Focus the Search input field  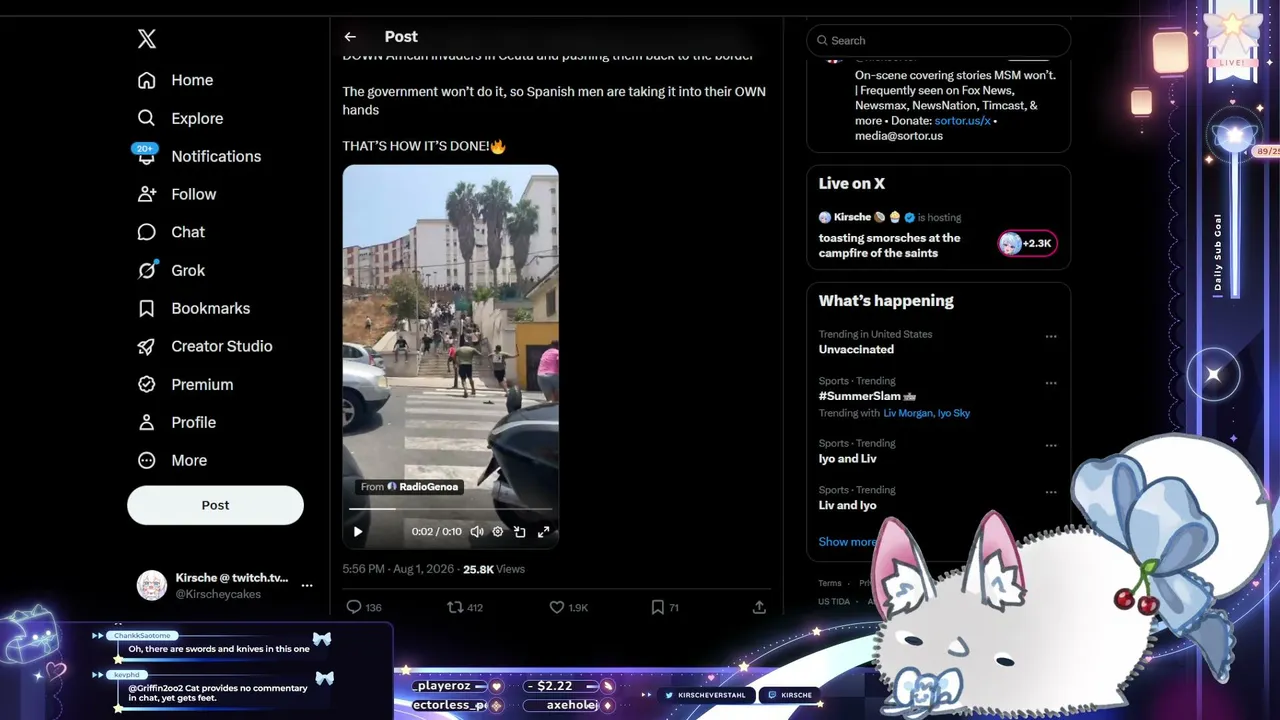tap(938, 41)
